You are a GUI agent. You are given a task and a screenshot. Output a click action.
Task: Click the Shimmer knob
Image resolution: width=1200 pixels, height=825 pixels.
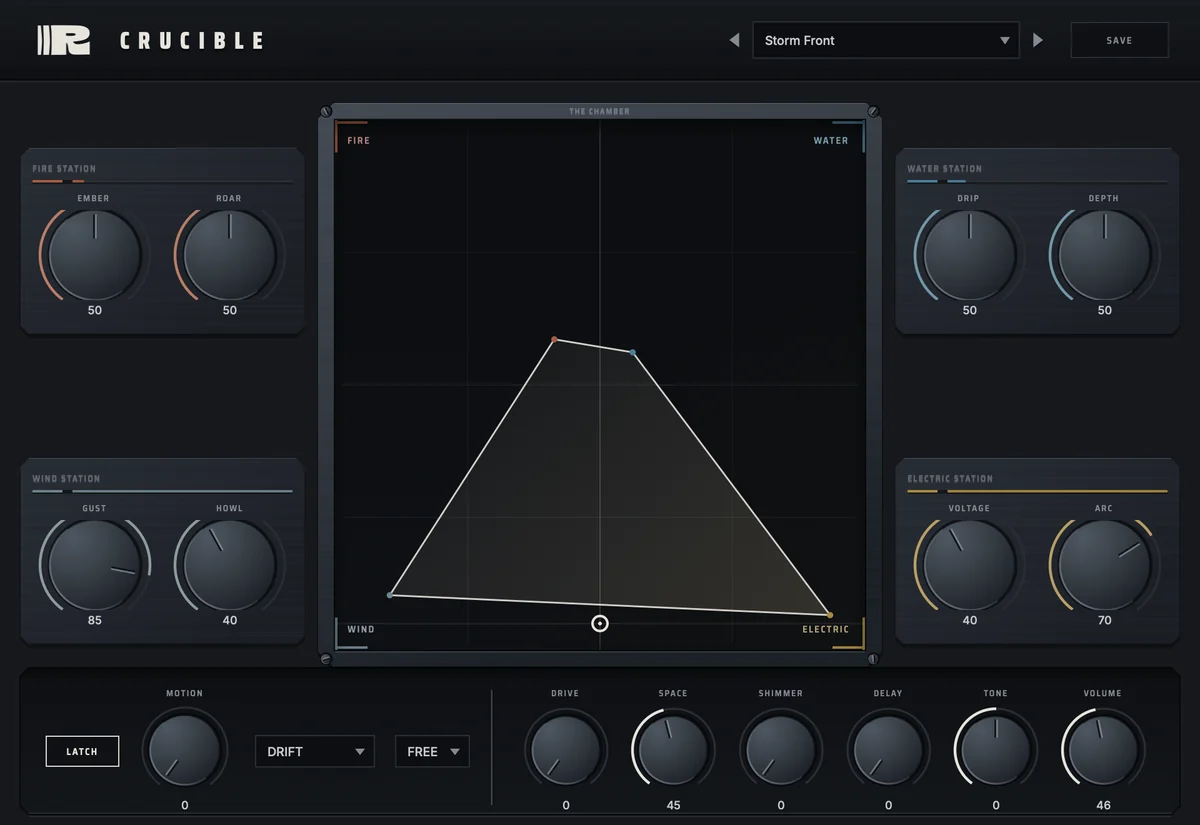pyautogui.click(x=780, y=751)
